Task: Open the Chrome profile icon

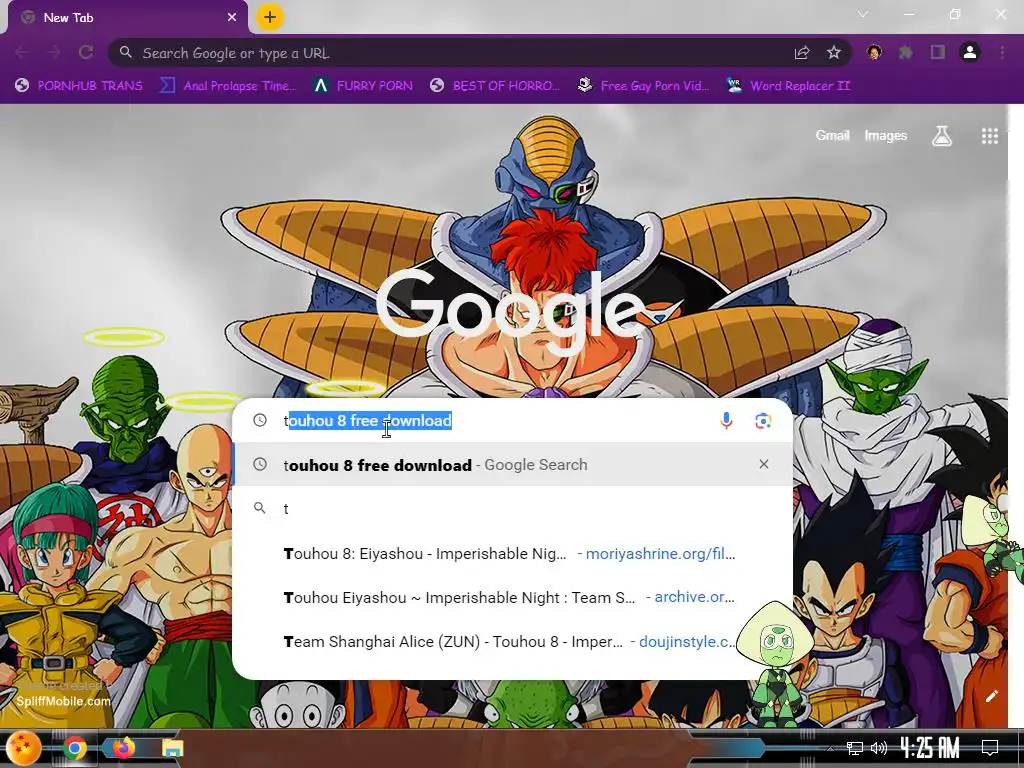Action: click(x=970, y=52)
